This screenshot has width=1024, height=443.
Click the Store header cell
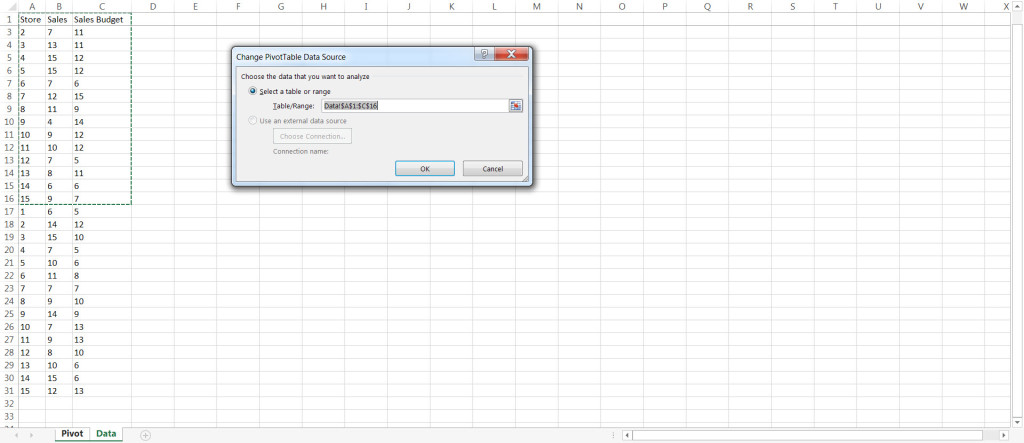coord(32,20)
